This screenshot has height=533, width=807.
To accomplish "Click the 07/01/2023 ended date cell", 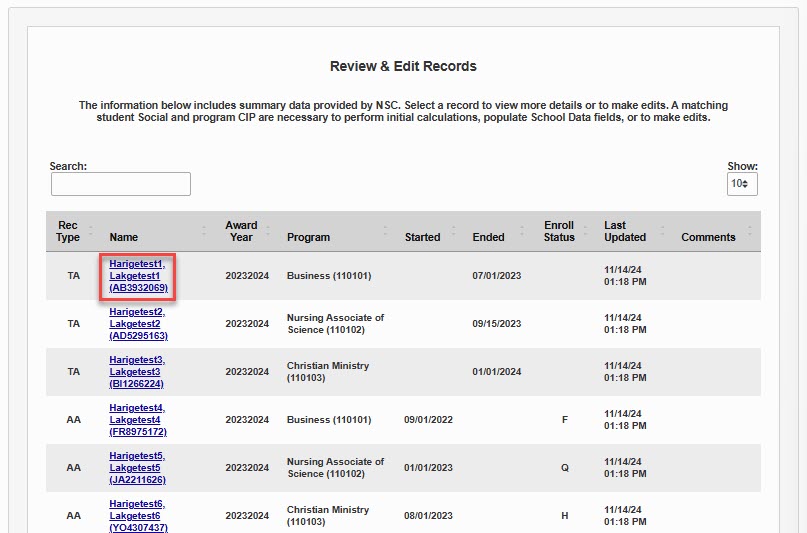I will coord(497,276).
